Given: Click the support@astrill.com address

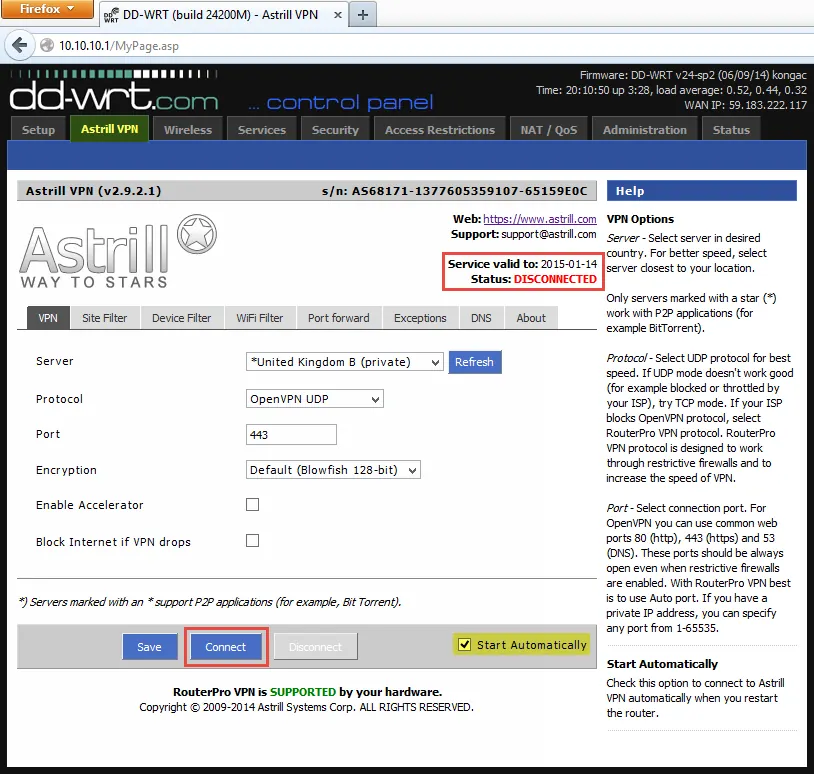Looking at the screenshot, I should click(x=549, y=234).
